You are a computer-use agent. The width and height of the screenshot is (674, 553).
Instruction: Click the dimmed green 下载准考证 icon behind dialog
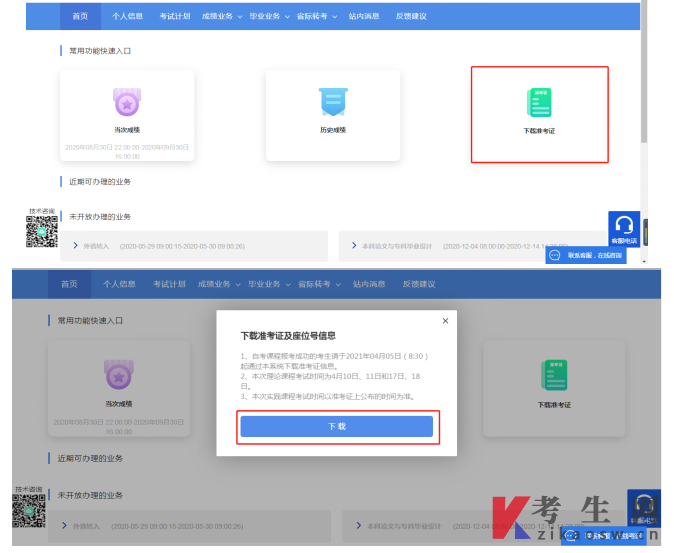coord(554,375)
